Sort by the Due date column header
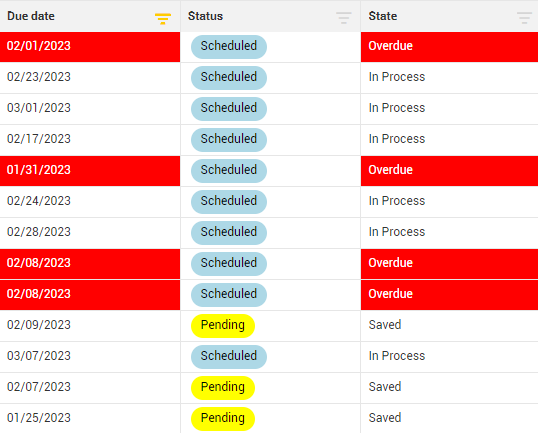This screenshot has height=433, width=538. (31, 16)
